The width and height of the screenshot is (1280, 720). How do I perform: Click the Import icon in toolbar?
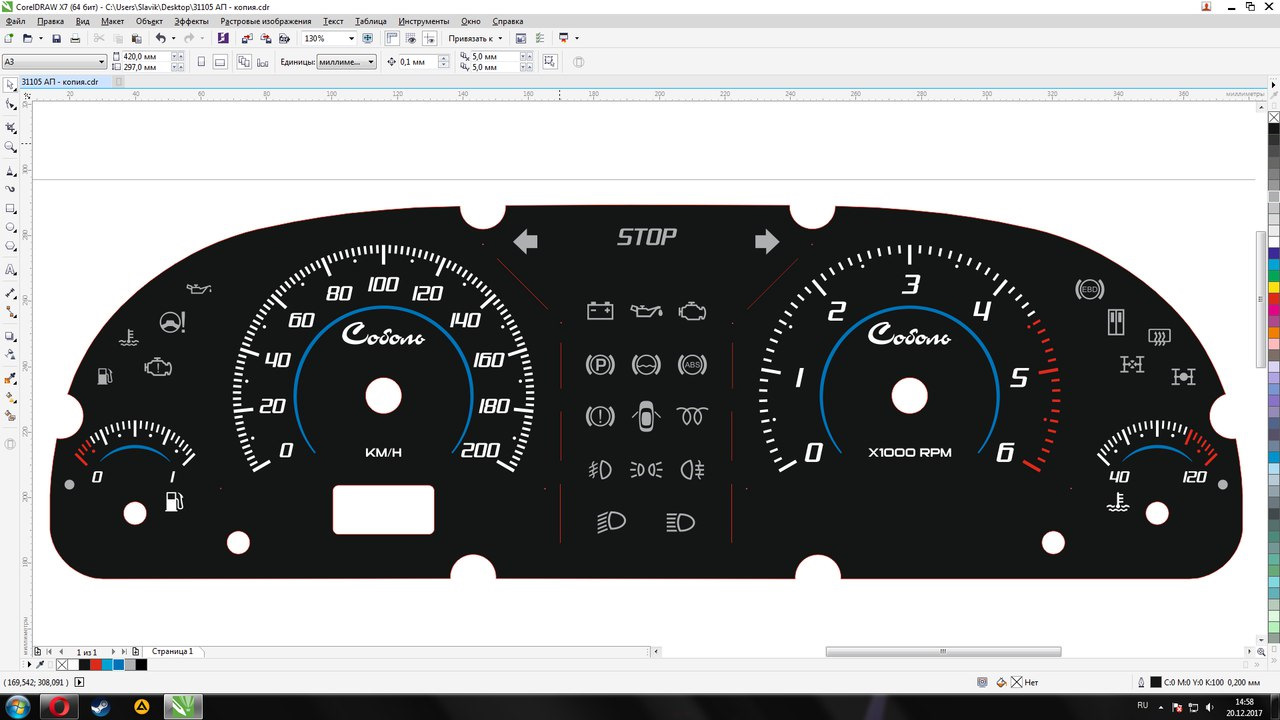[x=247, y=38]
